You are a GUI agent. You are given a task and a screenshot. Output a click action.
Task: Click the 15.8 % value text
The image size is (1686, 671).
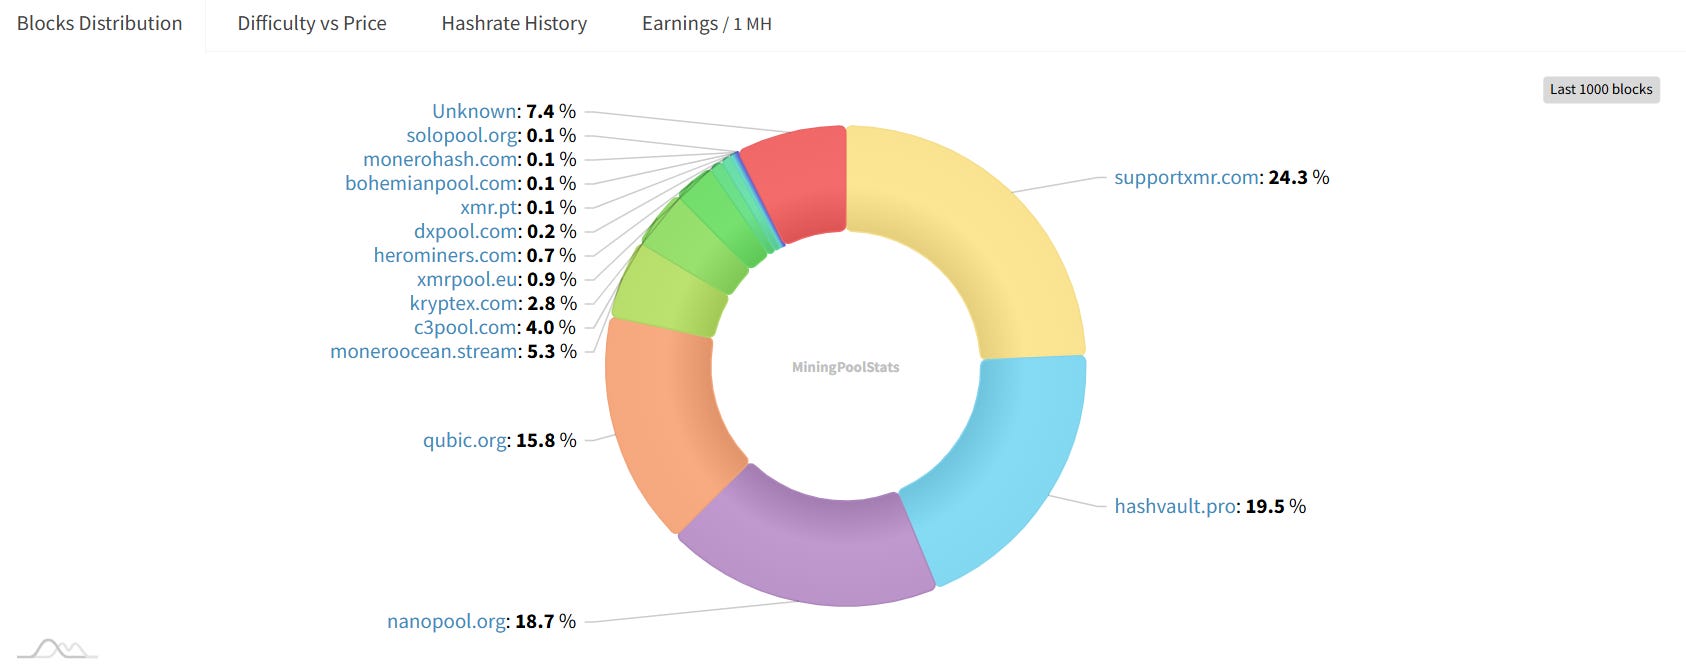click(x=546, y=440)
